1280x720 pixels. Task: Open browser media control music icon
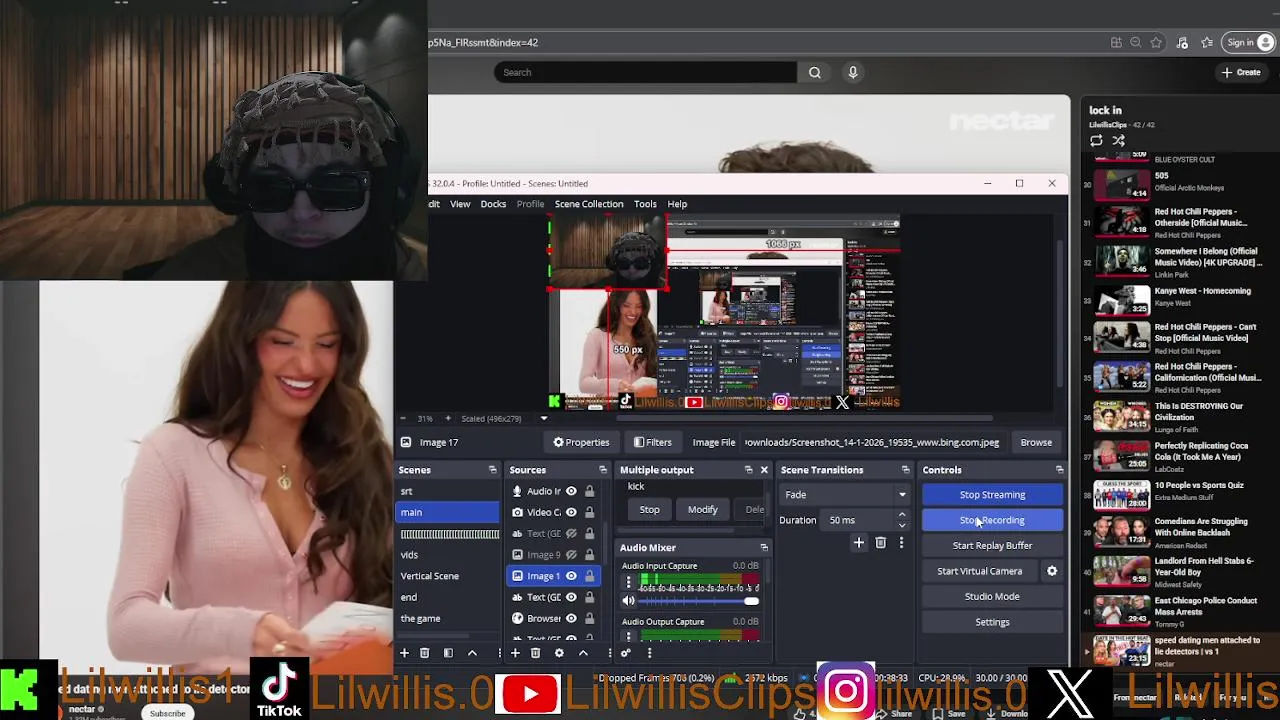coord(1182,43)
